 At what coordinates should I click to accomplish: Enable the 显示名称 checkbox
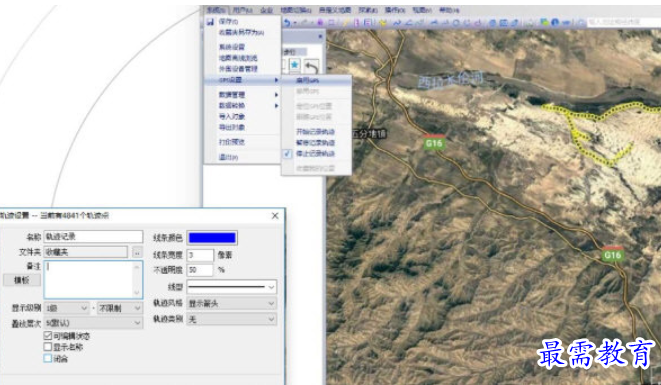(48, 347)
